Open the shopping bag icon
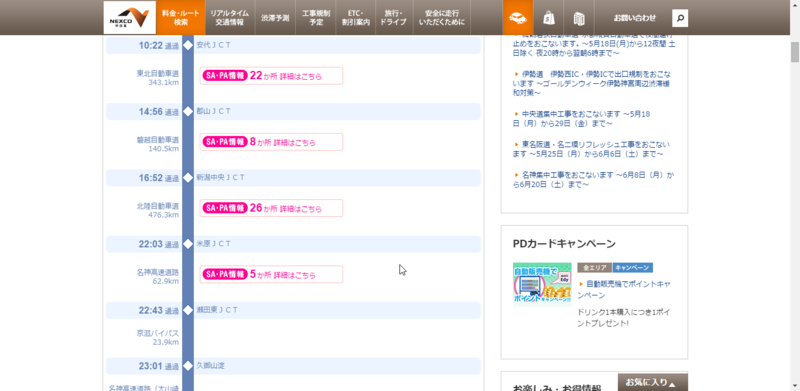This screenshot has width=800, height=391. pos(548,18)
